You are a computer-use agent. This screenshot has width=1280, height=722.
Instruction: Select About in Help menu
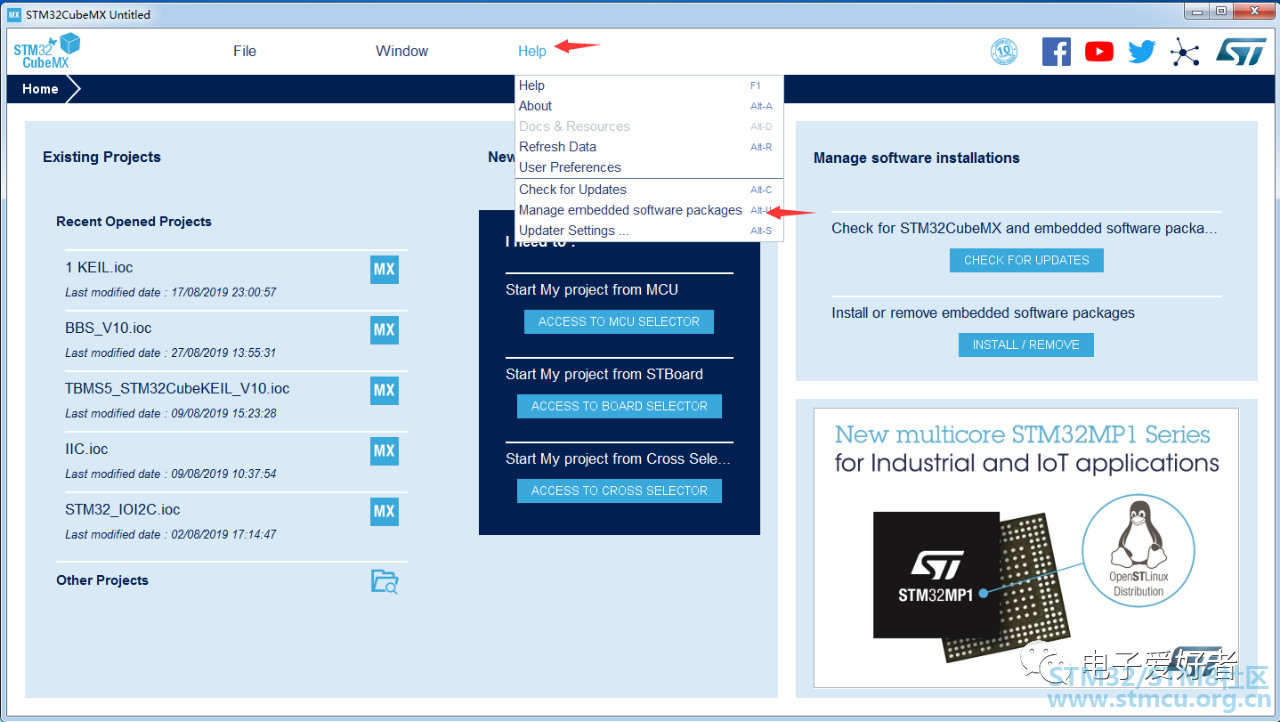[x=649, y=106]
